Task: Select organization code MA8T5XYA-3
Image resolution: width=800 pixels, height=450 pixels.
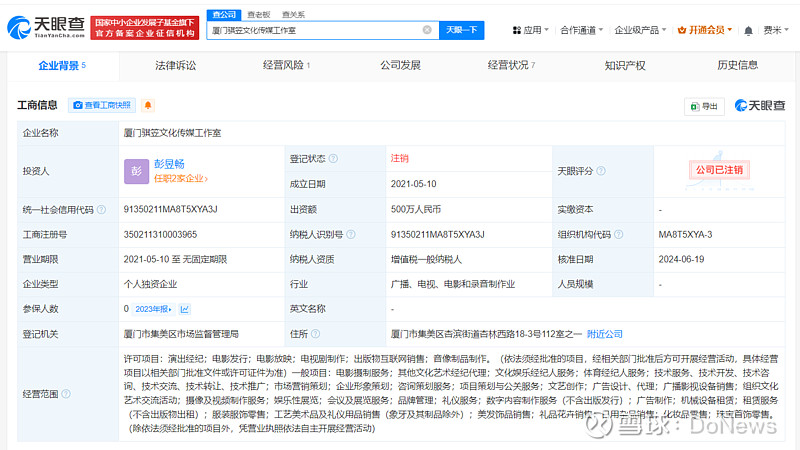Action: click(685, 235)
